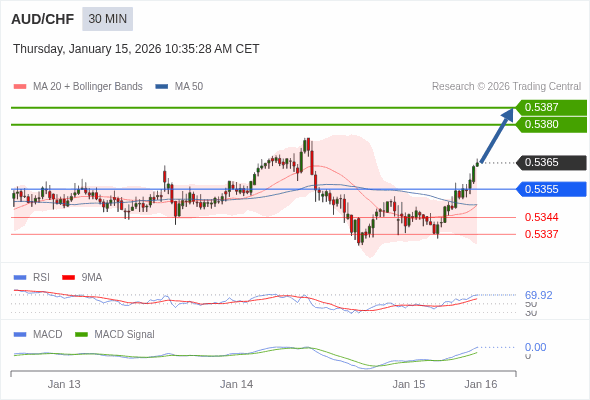Click the 0.5344 support value
Image resolution: width=590 pixels, height=400 pixels.
pyautogui.click(x=541, y=217)
